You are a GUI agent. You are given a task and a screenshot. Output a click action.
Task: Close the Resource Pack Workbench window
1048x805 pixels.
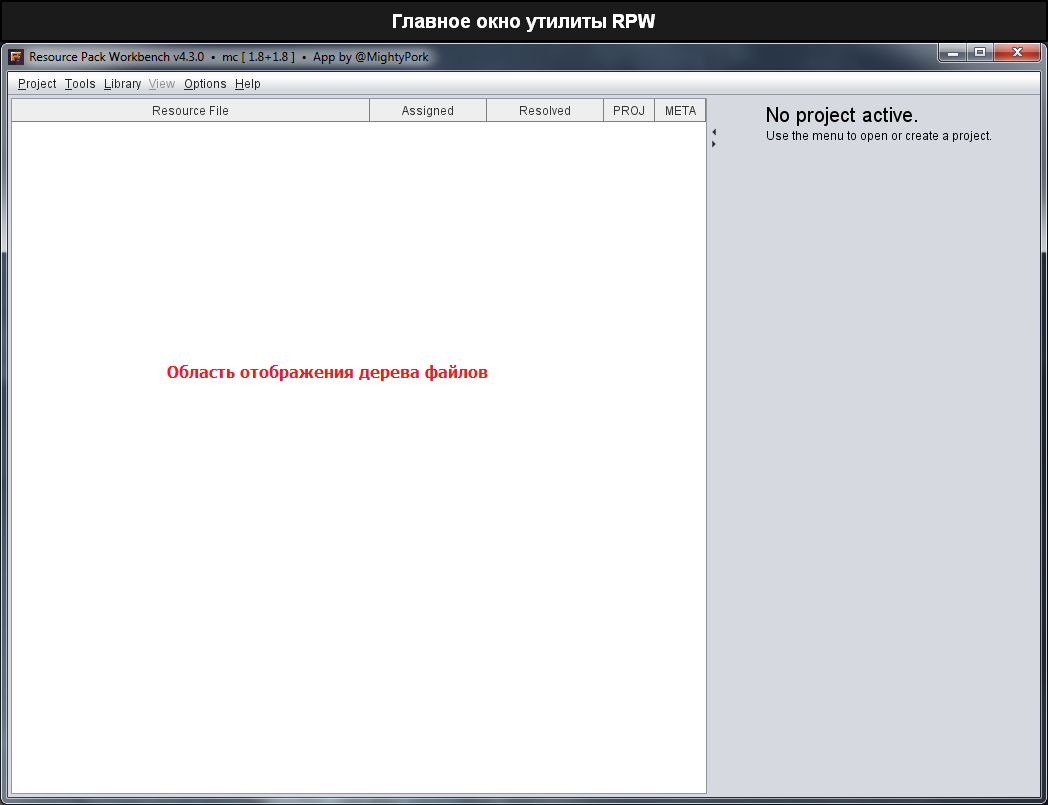(x=1017, y=53)
